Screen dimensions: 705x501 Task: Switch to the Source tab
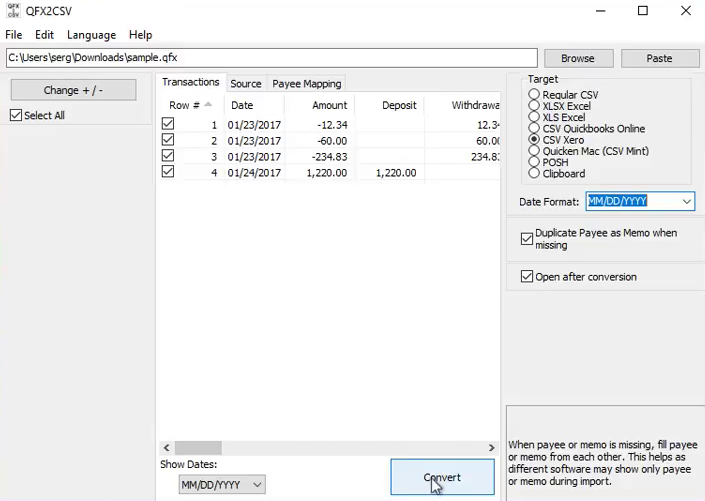tap(246, 84)
